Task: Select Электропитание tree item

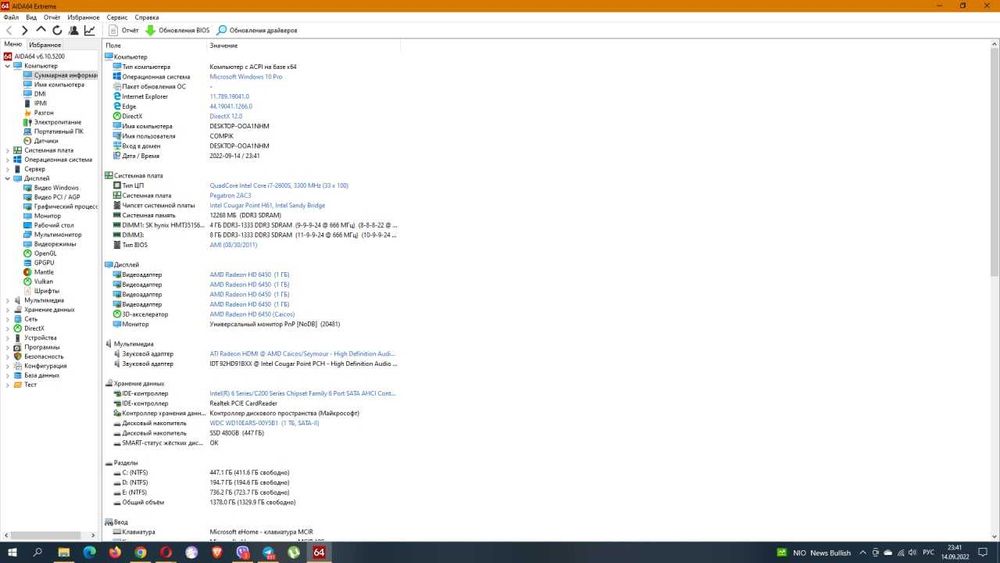Action: (57, 122)
